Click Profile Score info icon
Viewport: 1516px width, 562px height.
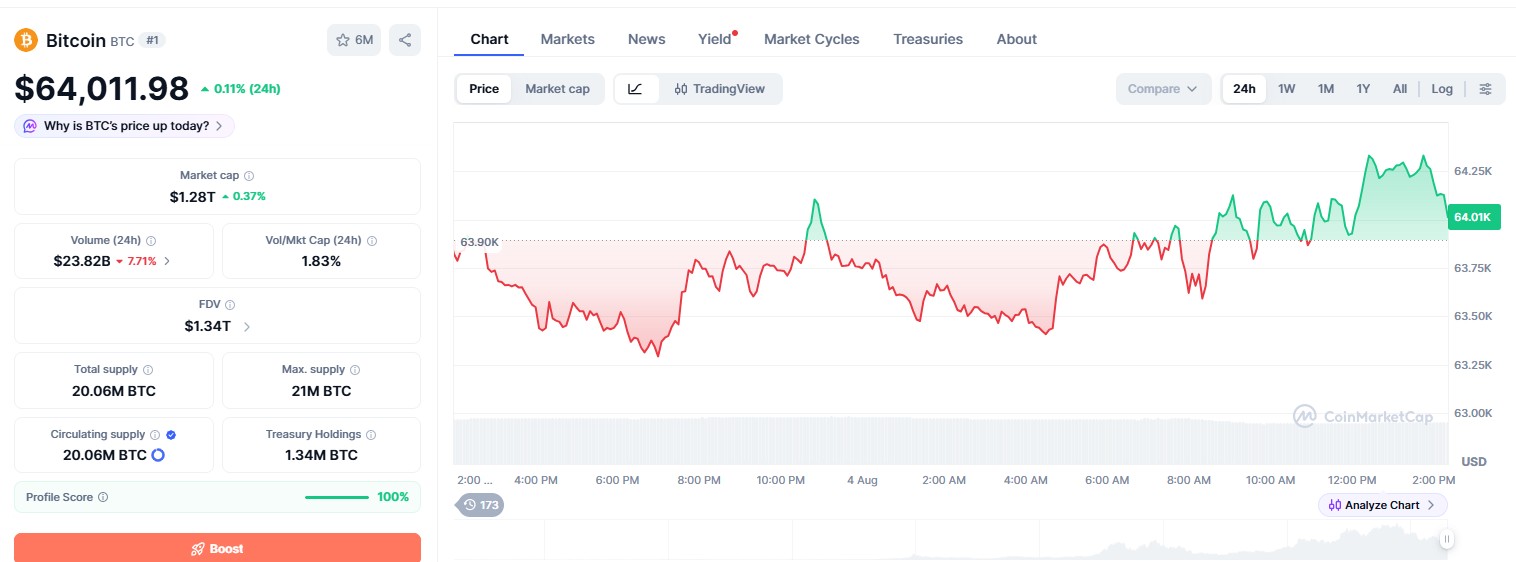(x=103, y=497)
